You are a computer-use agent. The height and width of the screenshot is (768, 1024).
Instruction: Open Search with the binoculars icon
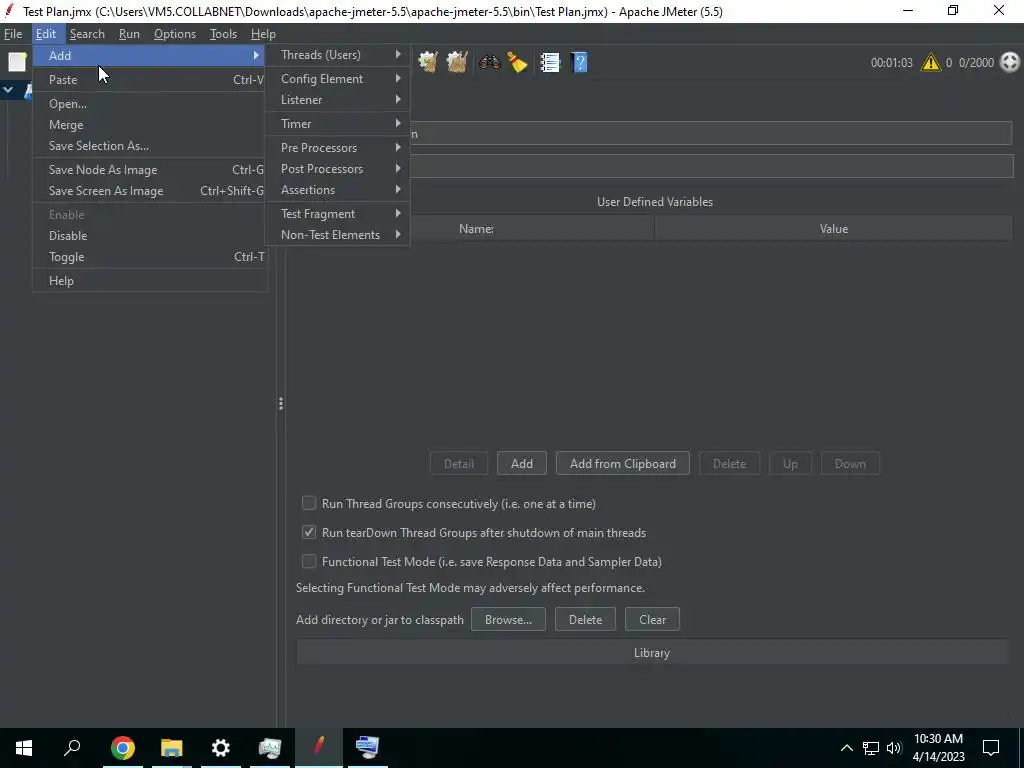tap(489, 62)
